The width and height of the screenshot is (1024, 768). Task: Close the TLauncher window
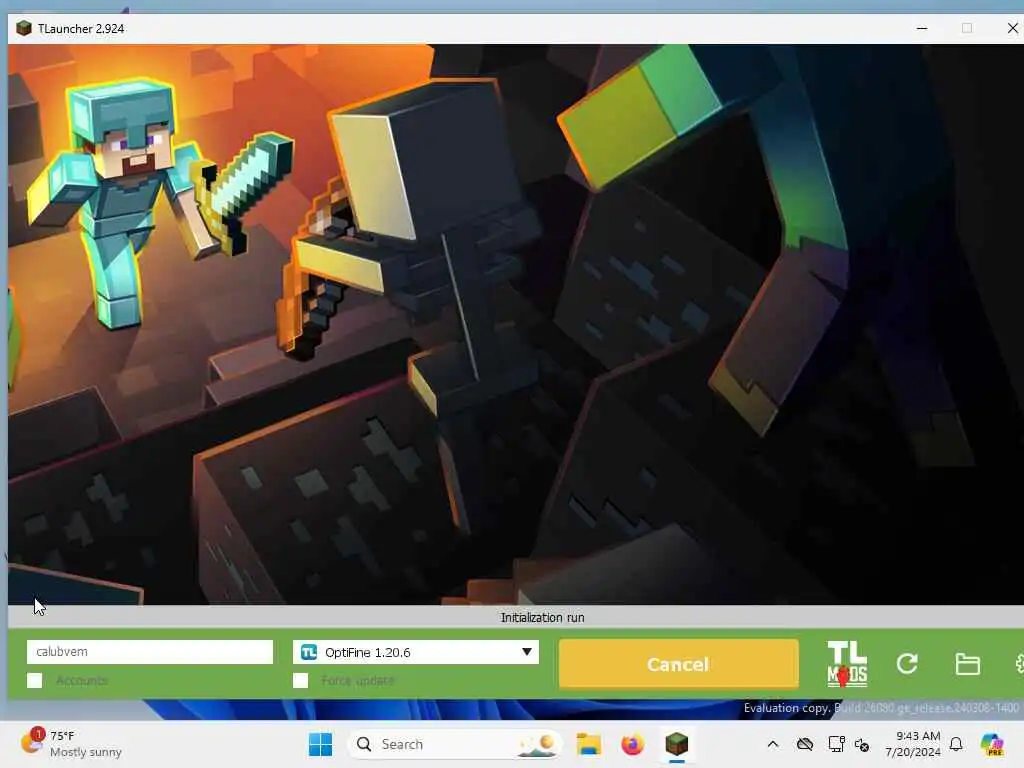[1012, 28]
